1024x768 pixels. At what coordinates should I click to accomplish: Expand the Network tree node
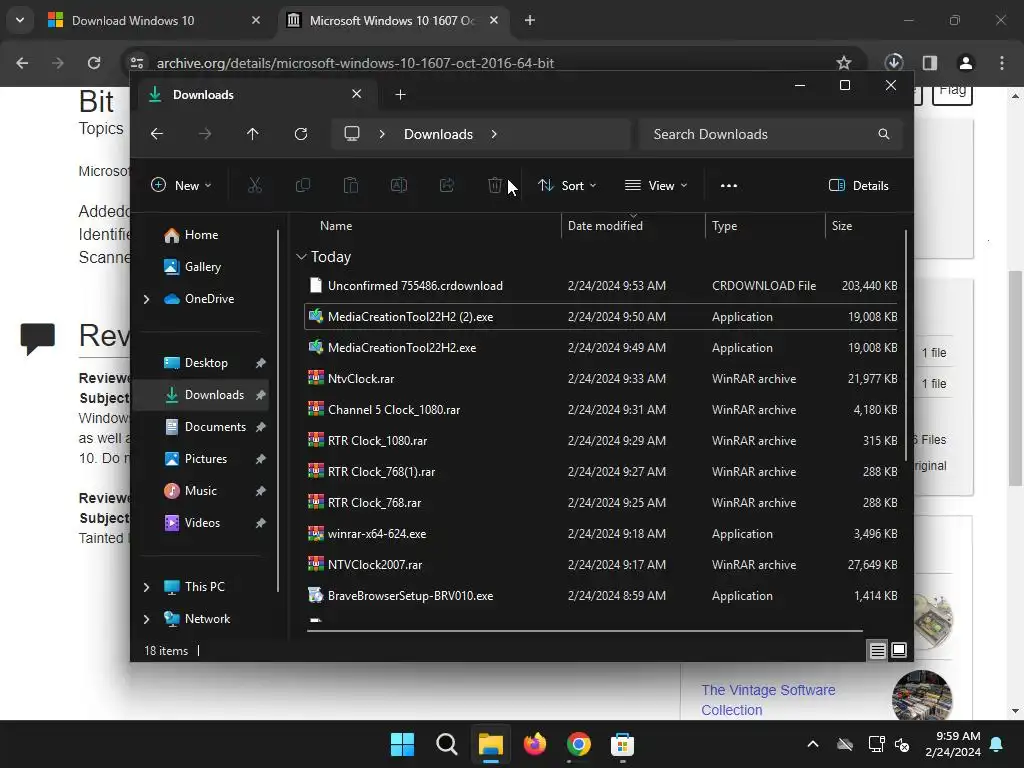(x=146, y=619)
